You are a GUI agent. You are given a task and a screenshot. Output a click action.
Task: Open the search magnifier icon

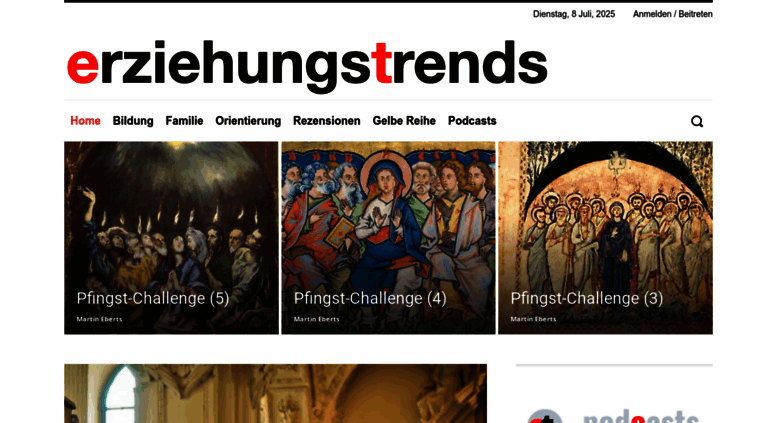pyautogui.click(x=697, y=121)
